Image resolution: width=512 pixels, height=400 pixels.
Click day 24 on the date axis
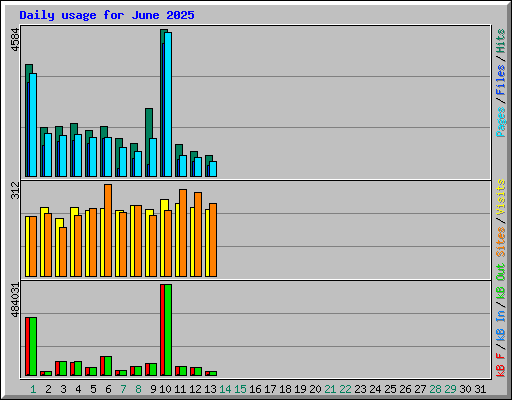coord(375,389)
